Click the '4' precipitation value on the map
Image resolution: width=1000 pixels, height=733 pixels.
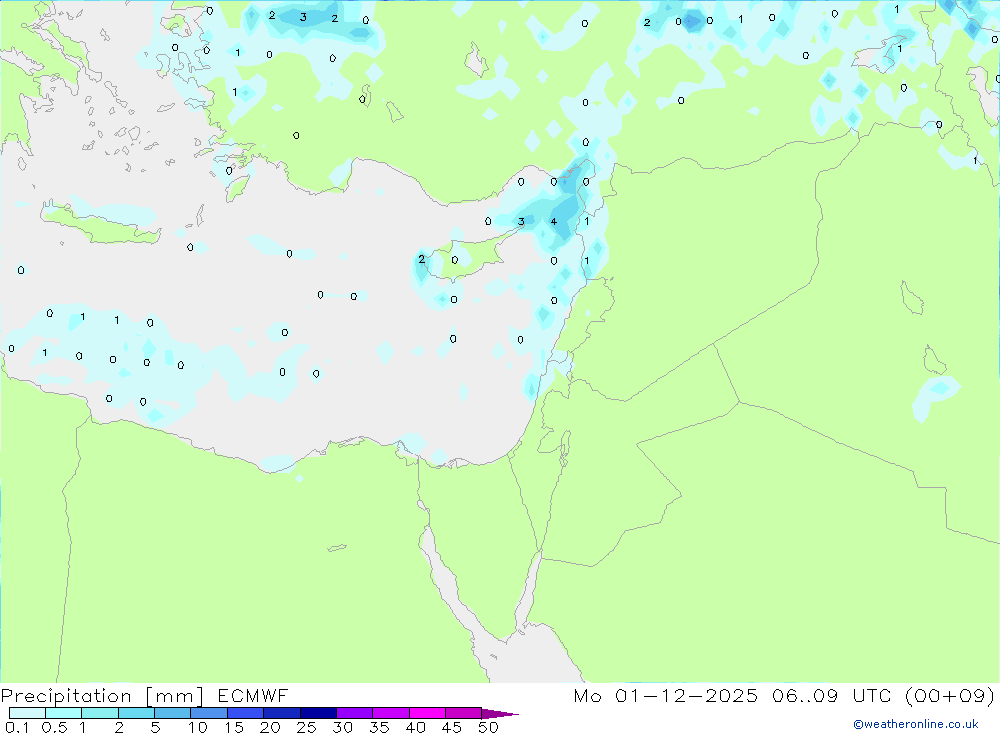[554, 221]
